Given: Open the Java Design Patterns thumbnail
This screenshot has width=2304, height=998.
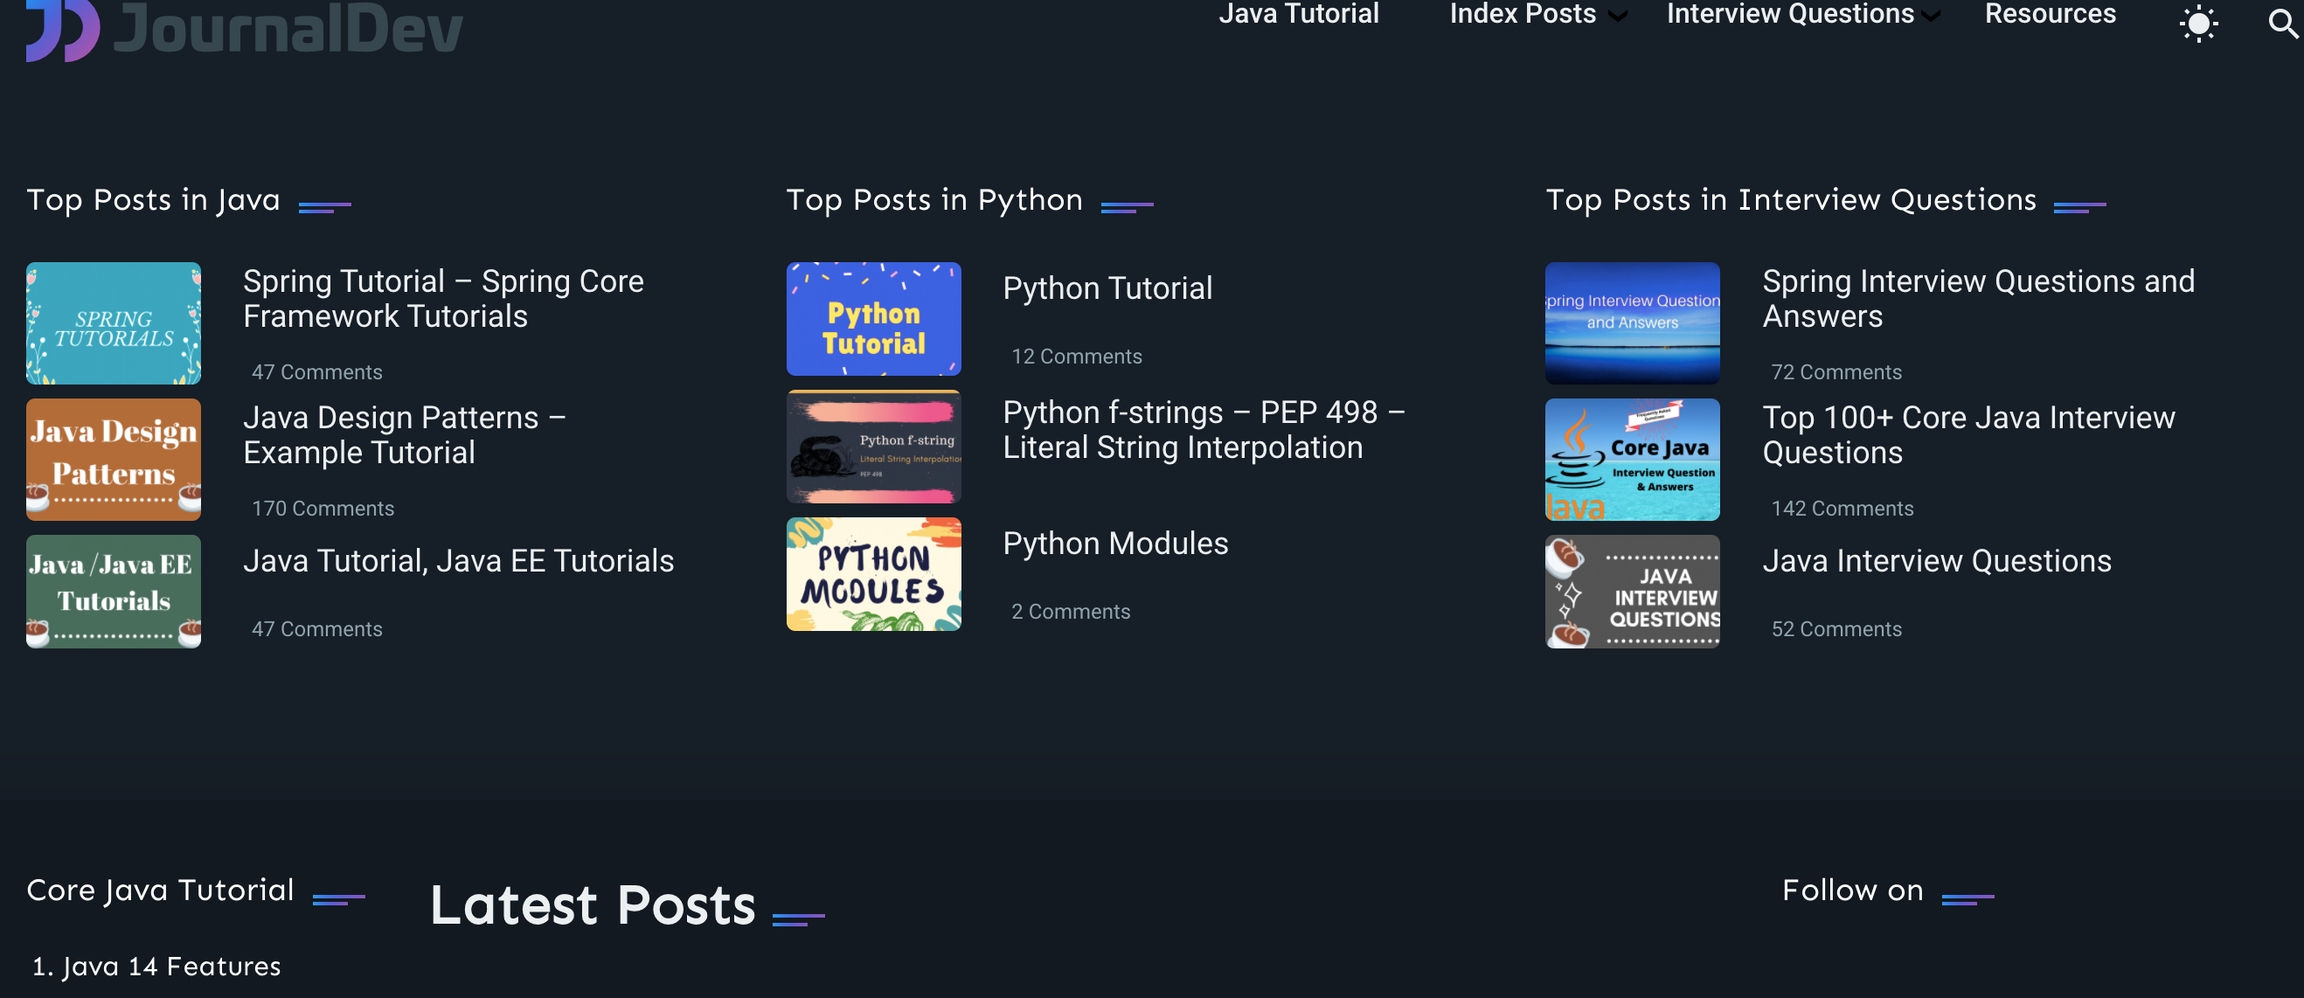Looking at the screenshot, I should 114,459.
